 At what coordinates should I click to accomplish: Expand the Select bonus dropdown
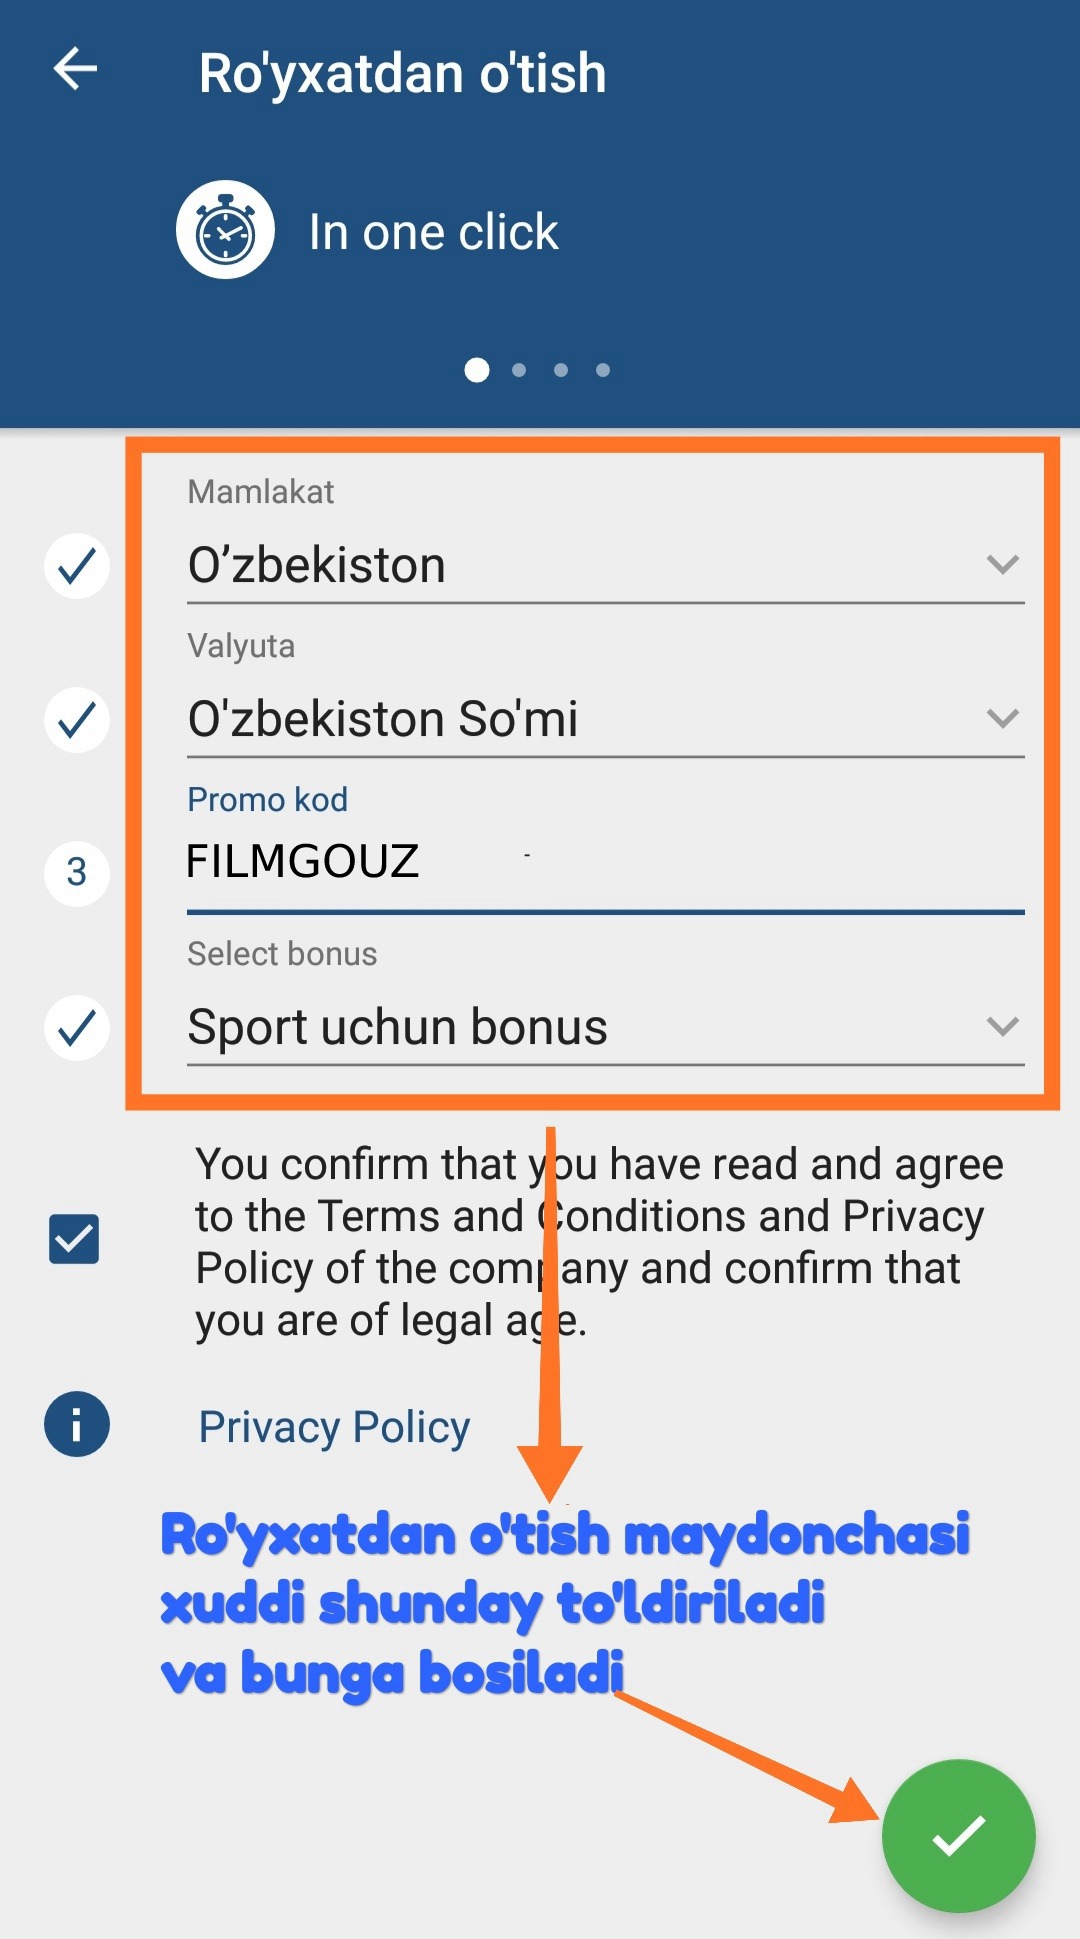pos(605,1028)
